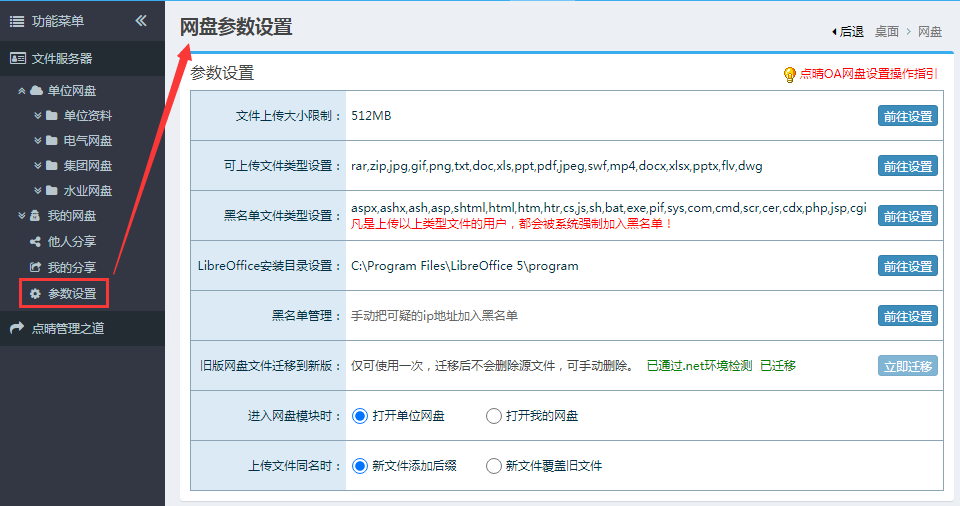Click the gear icon for 参数设置
This screenshot has width=960, height=506.
coord(35,294)
